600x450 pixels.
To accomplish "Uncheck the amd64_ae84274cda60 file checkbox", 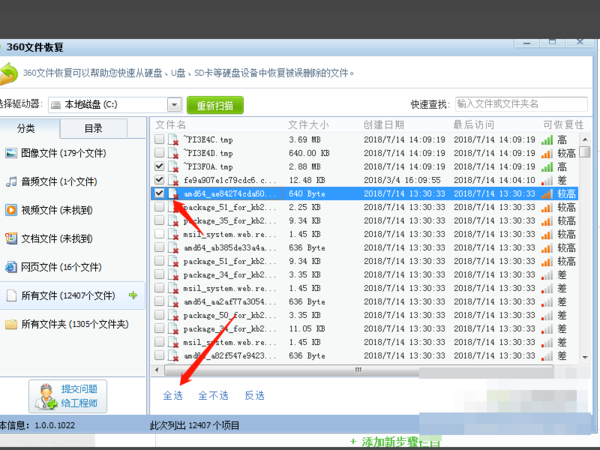I will [x=160, y=193].
